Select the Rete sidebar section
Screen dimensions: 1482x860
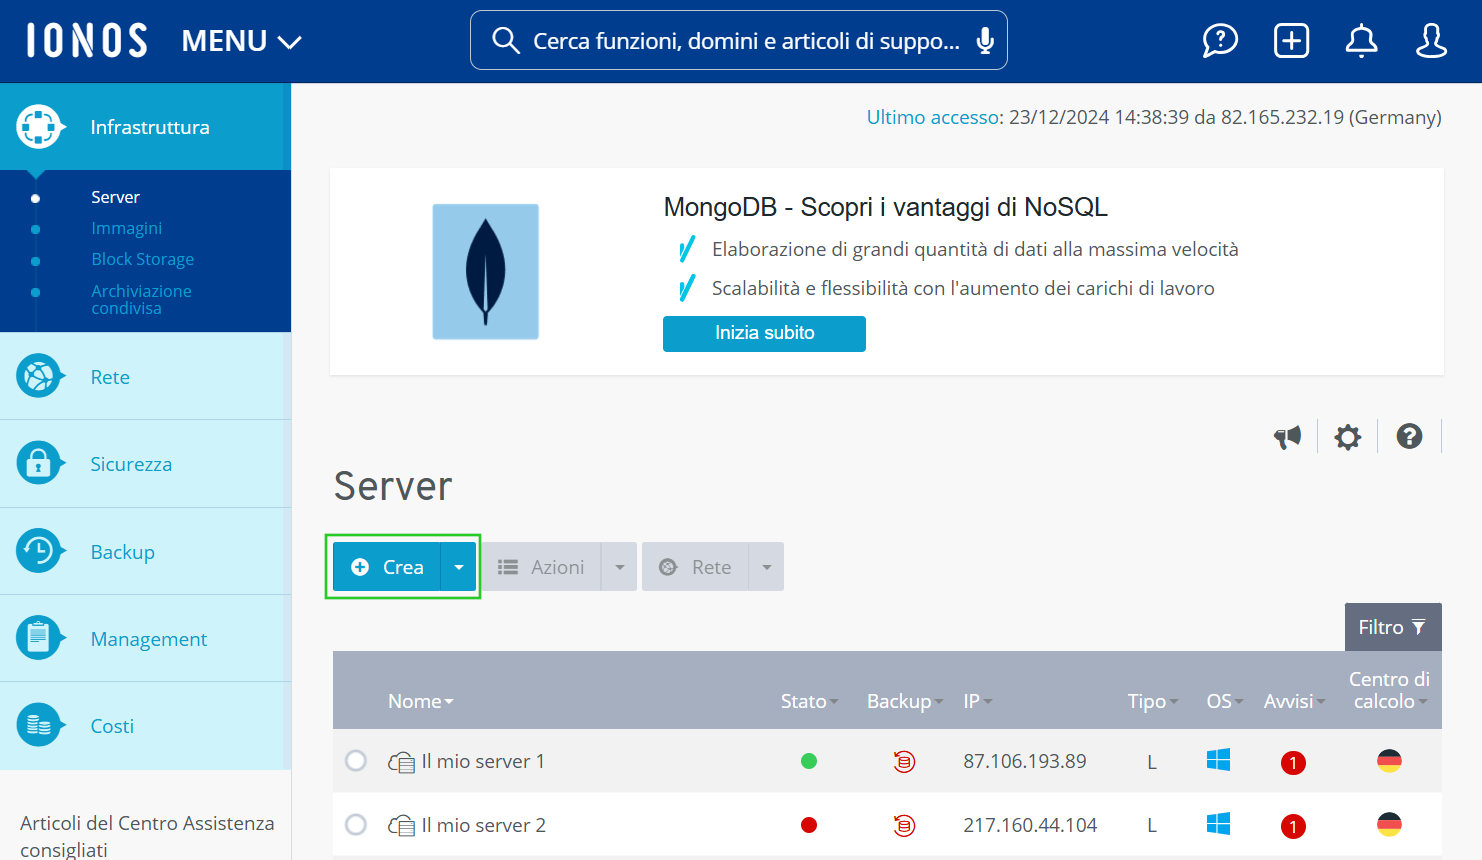145,377
